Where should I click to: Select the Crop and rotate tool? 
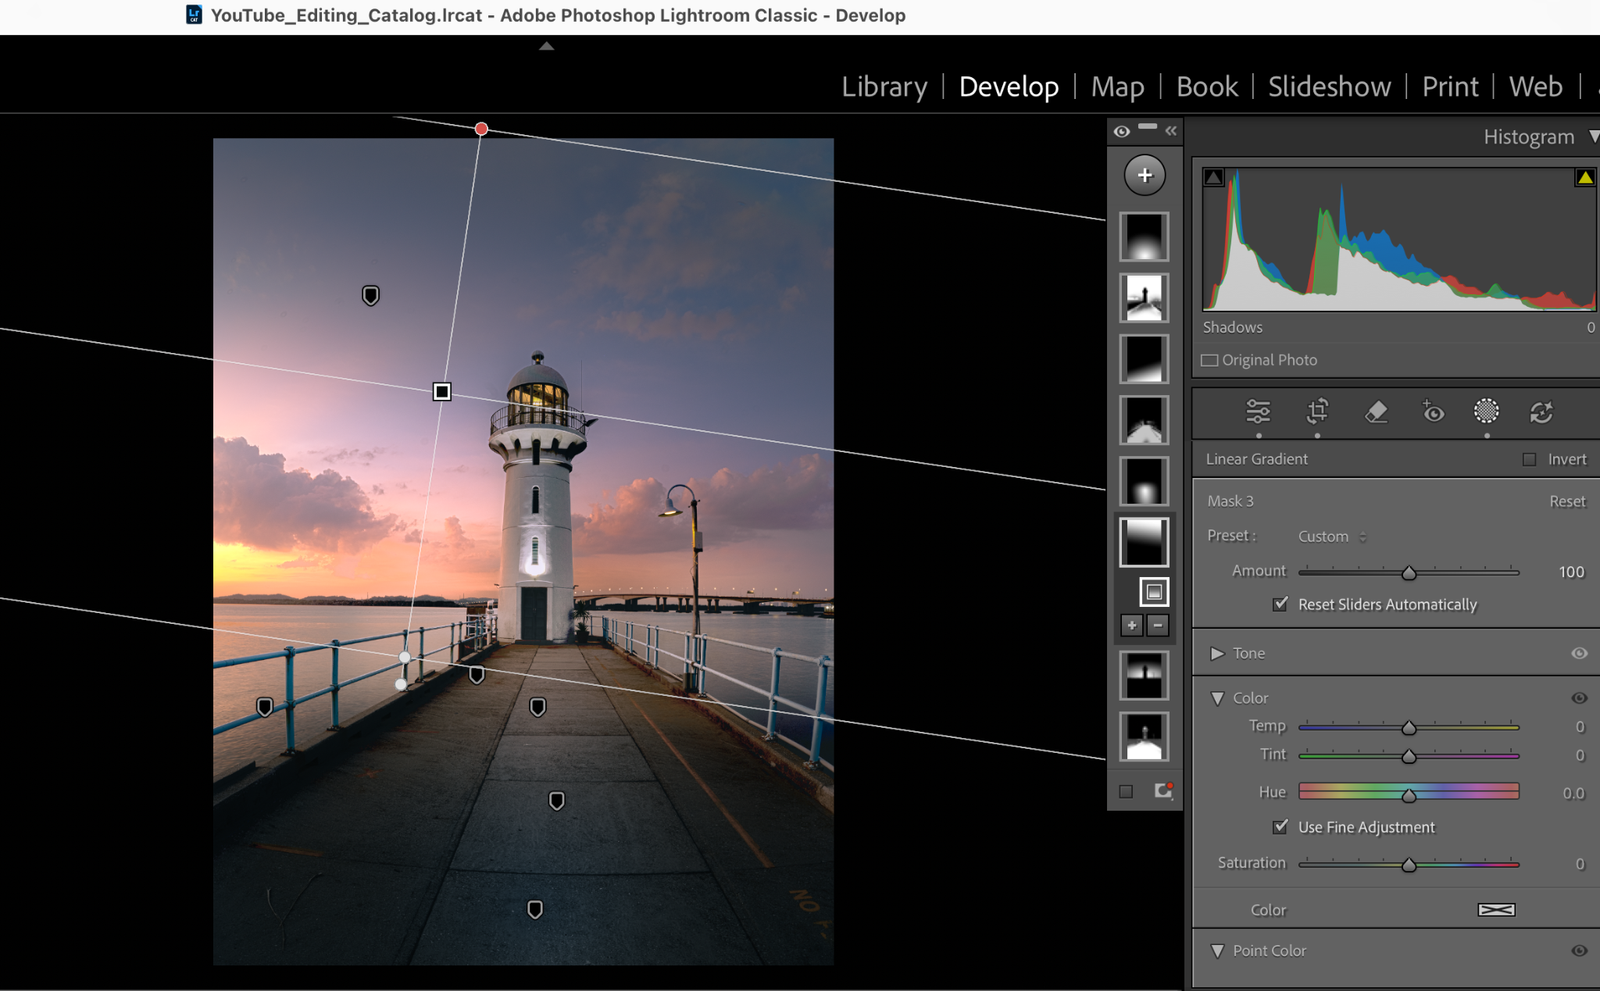pos(1317,411)
